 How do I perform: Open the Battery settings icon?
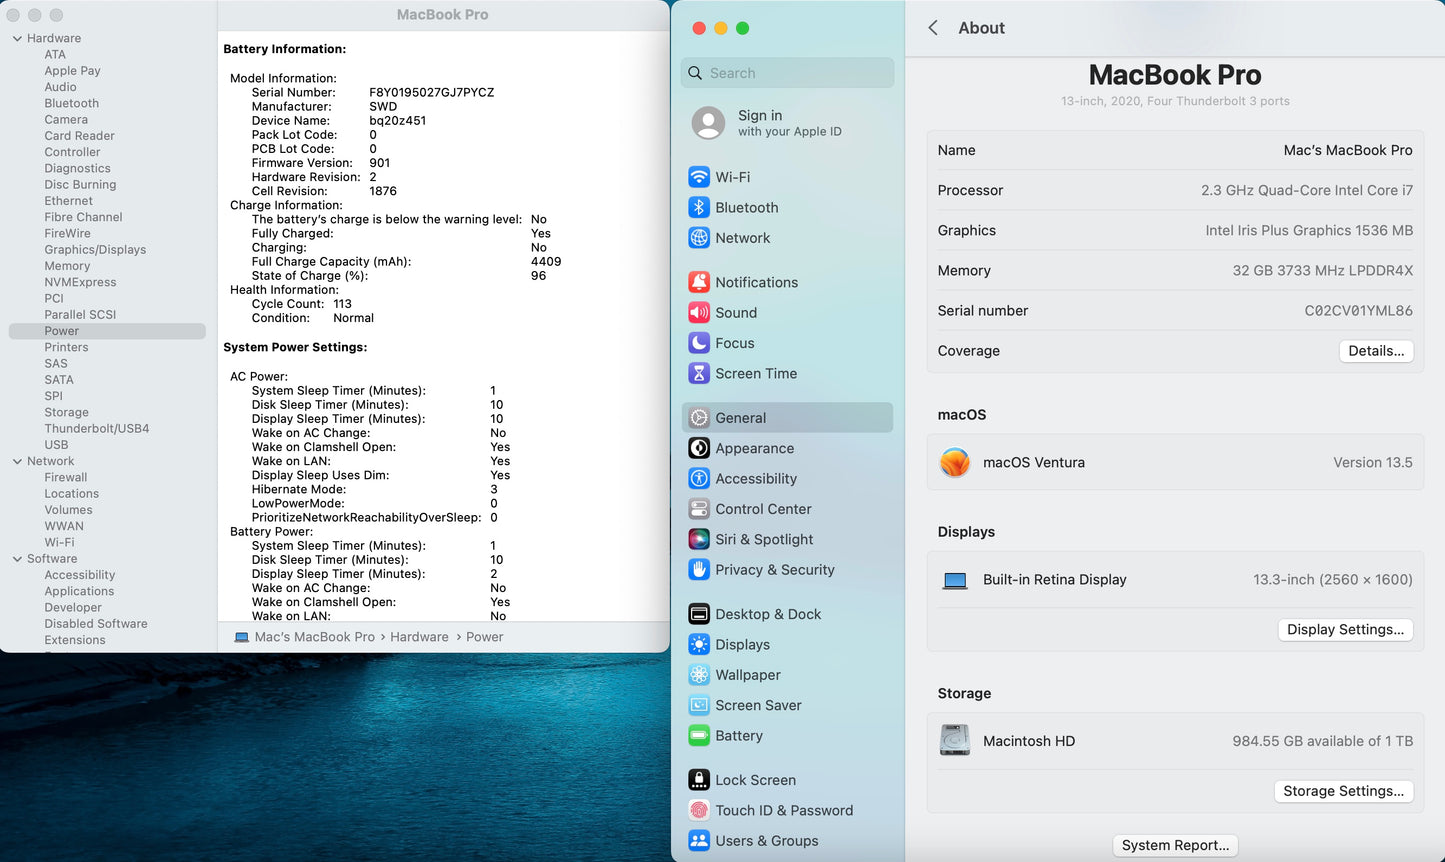tap(699, 736)
